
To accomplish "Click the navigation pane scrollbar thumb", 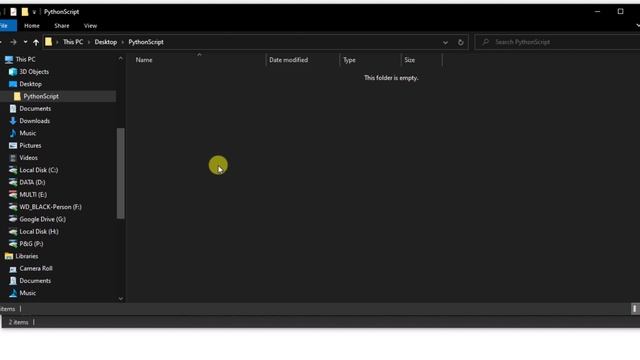I will pyautogui.click(x=120, y=173).
